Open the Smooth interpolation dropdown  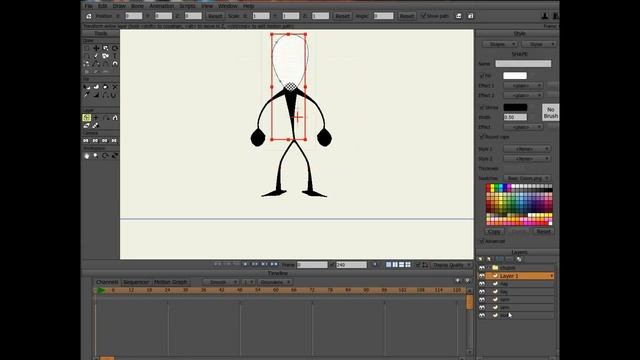[221, 282]
